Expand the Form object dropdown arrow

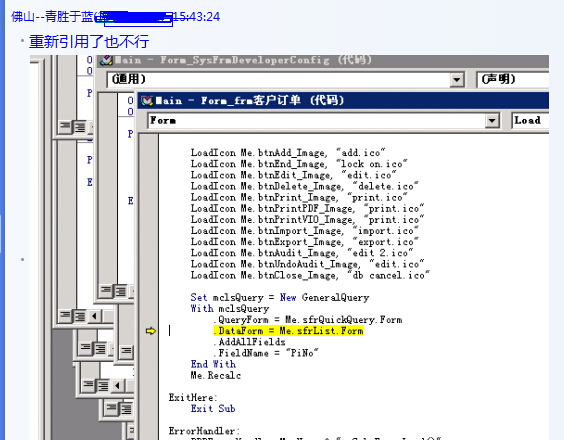pyautogui.click(x=492, y=121)
